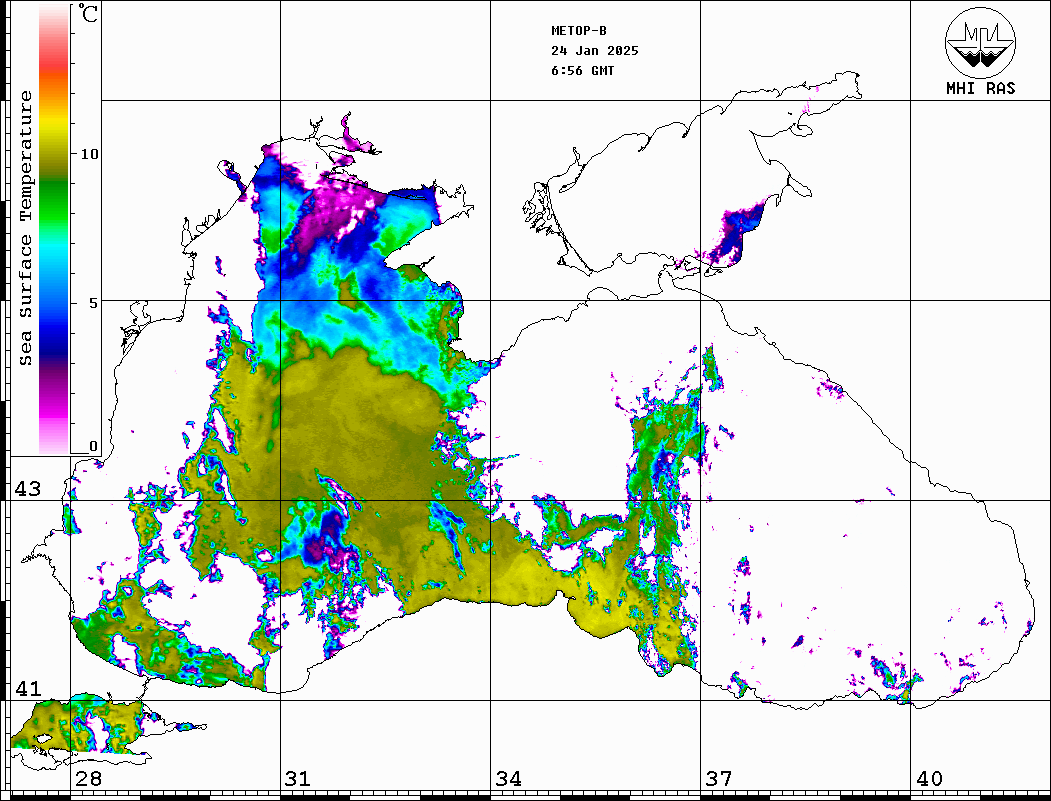
Task: Click longitude label '31'
Action: 298,779
